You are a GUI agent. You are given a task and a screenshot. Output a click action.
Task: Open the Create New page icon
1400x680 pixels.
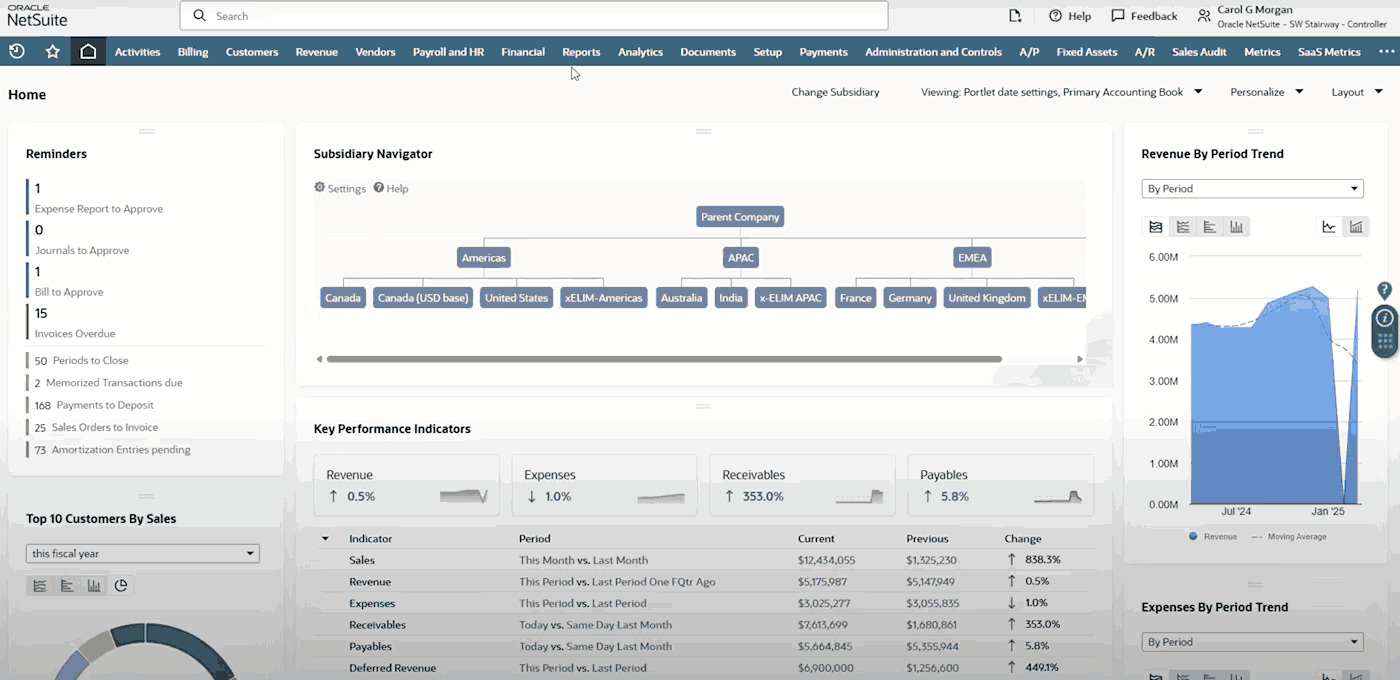click(x=1015, y=16)
